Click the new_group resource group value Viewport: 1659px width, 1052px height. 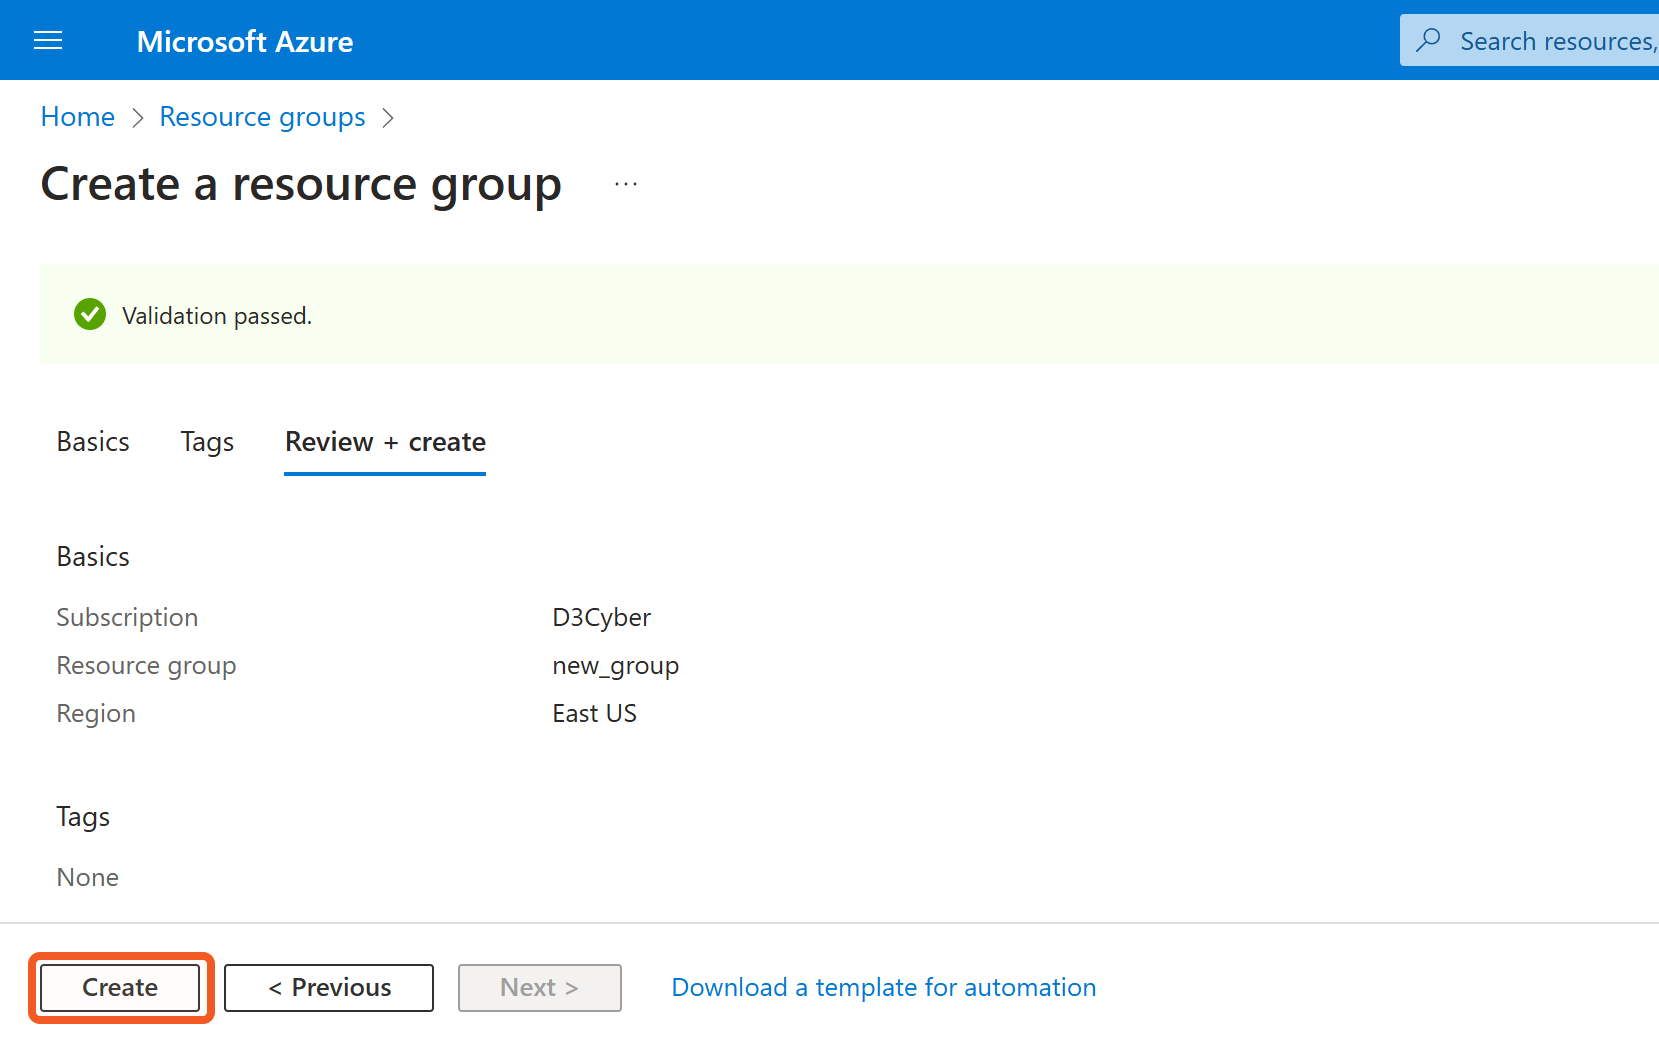point(615,666)
